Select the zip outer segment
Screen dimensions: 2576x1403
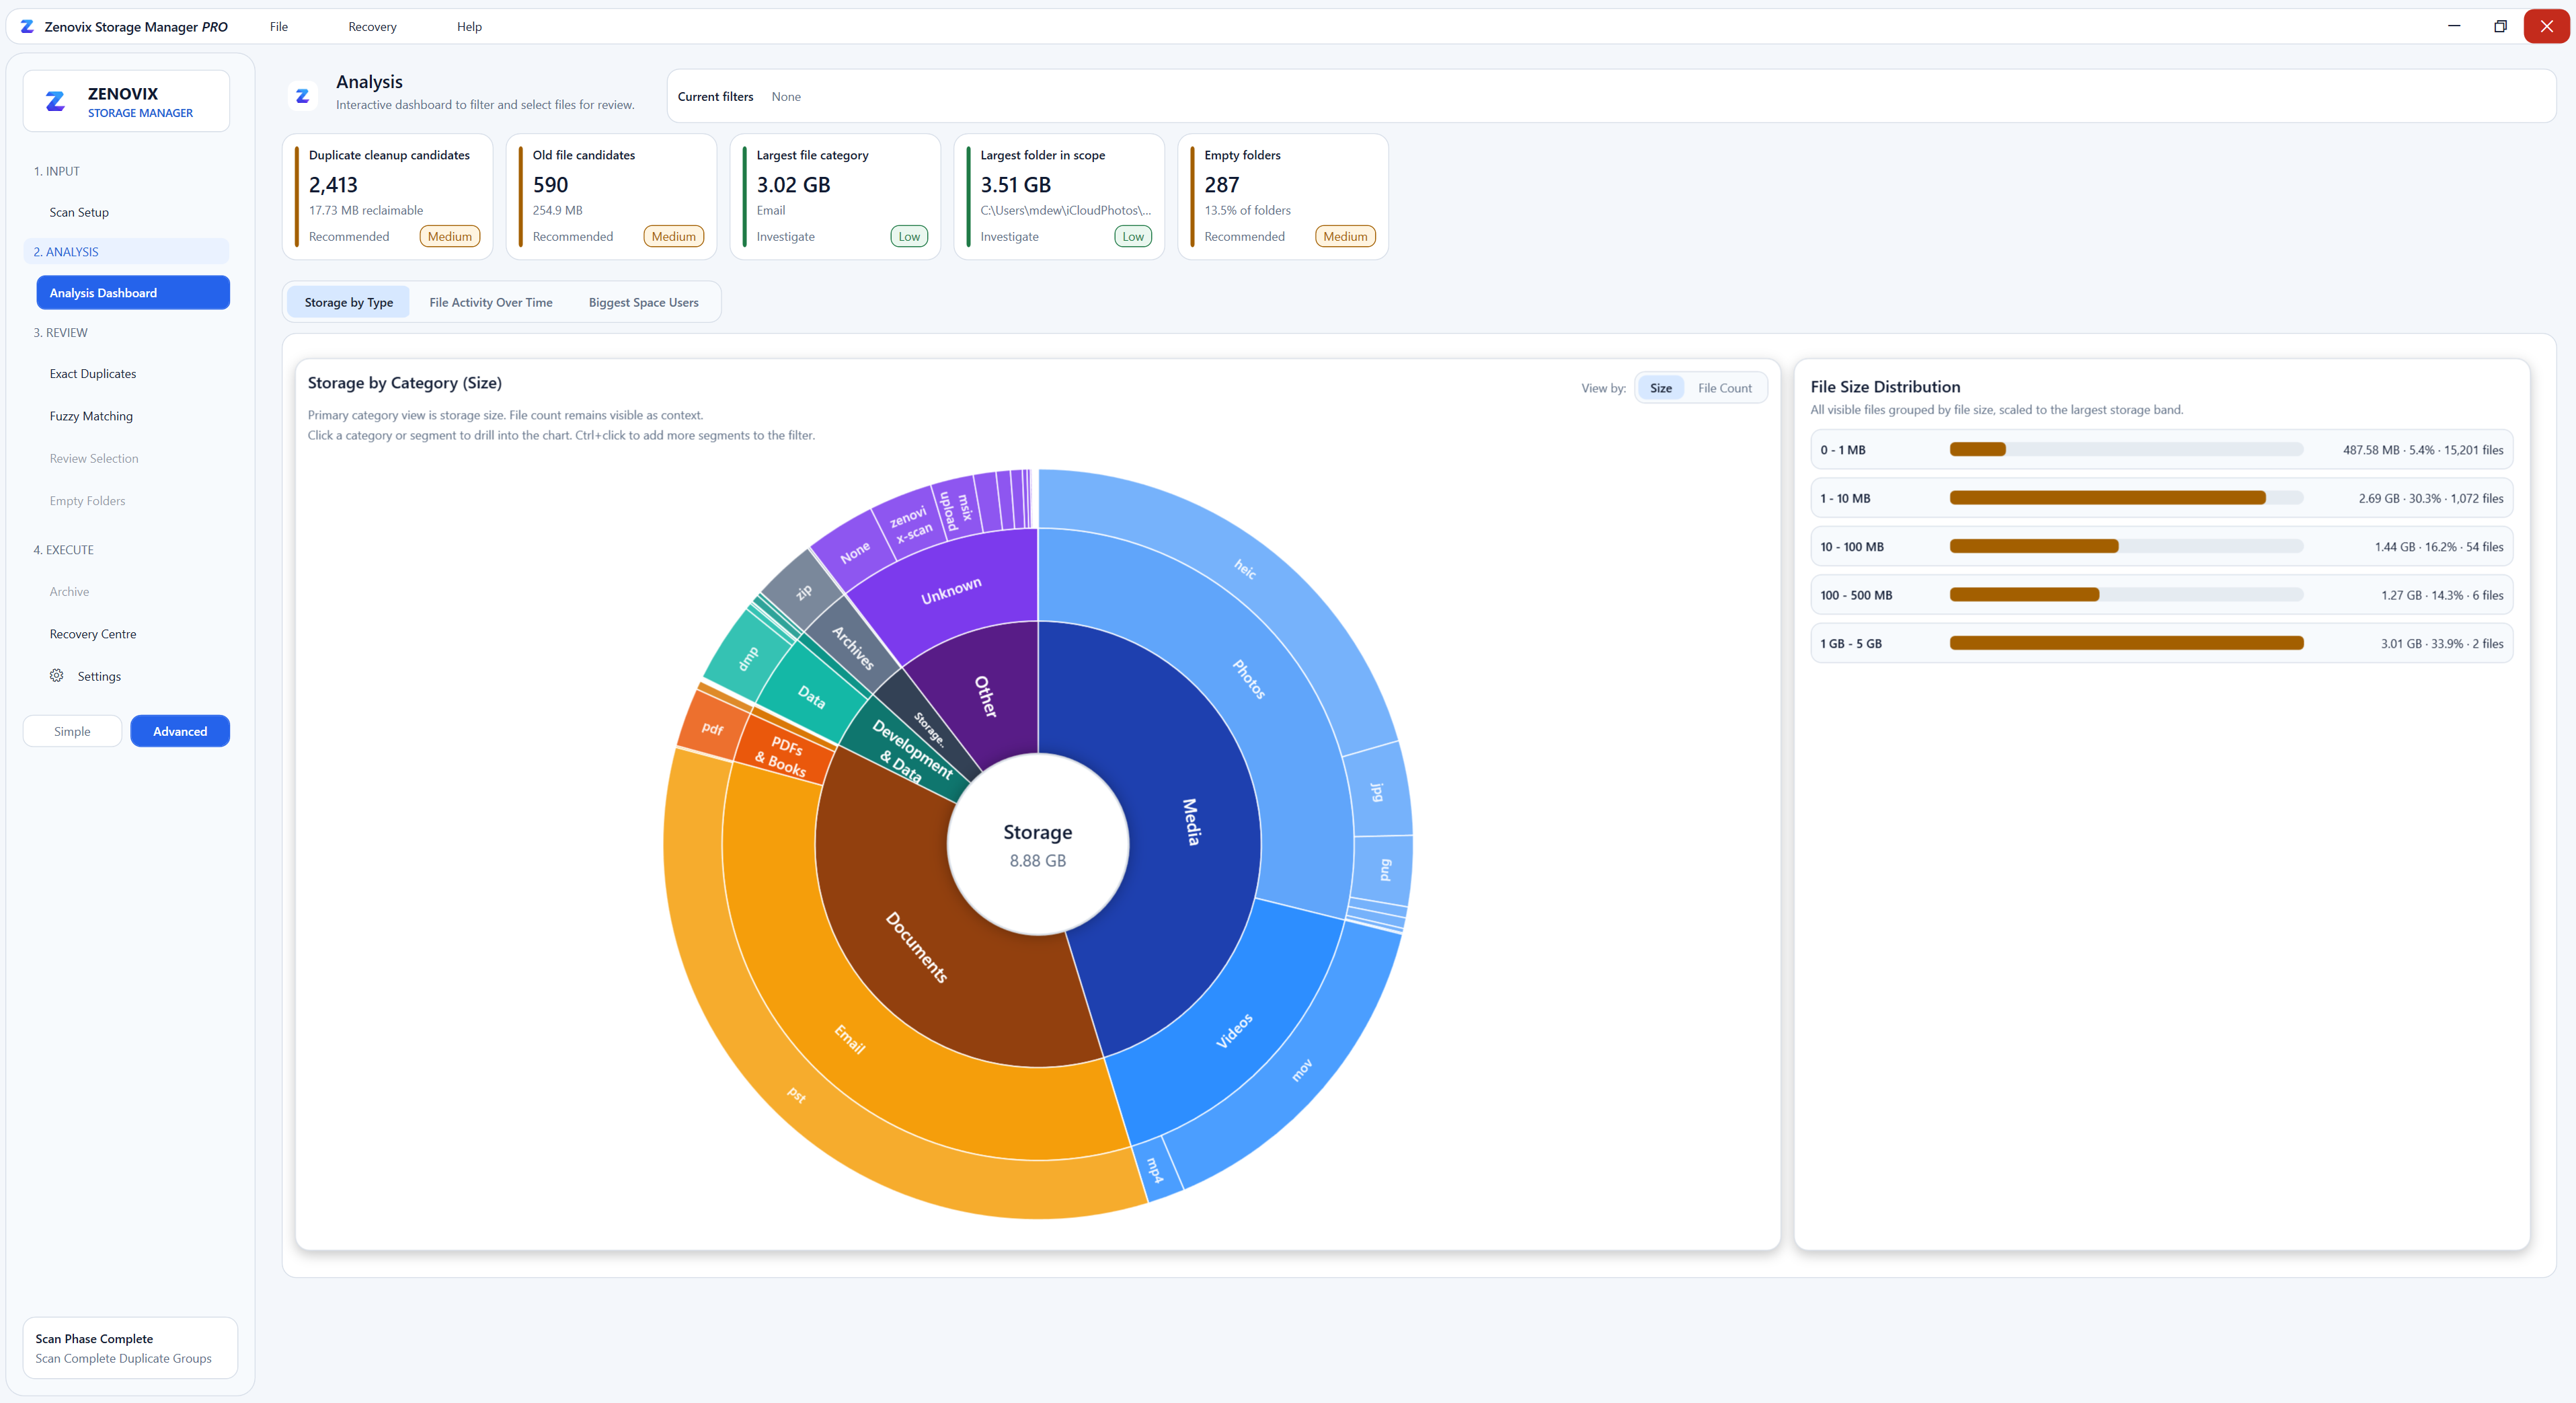coord(804,592)
